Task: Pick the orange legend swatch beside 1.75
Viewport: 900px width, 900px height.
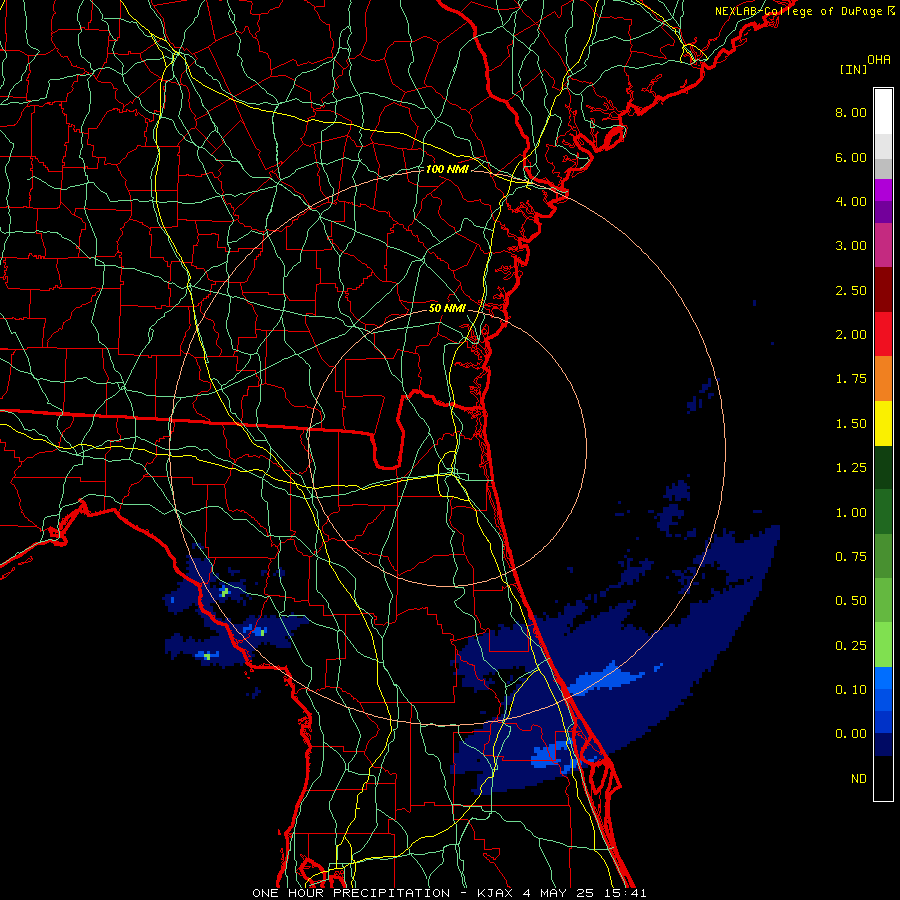Action: click(x=883, y=379)
